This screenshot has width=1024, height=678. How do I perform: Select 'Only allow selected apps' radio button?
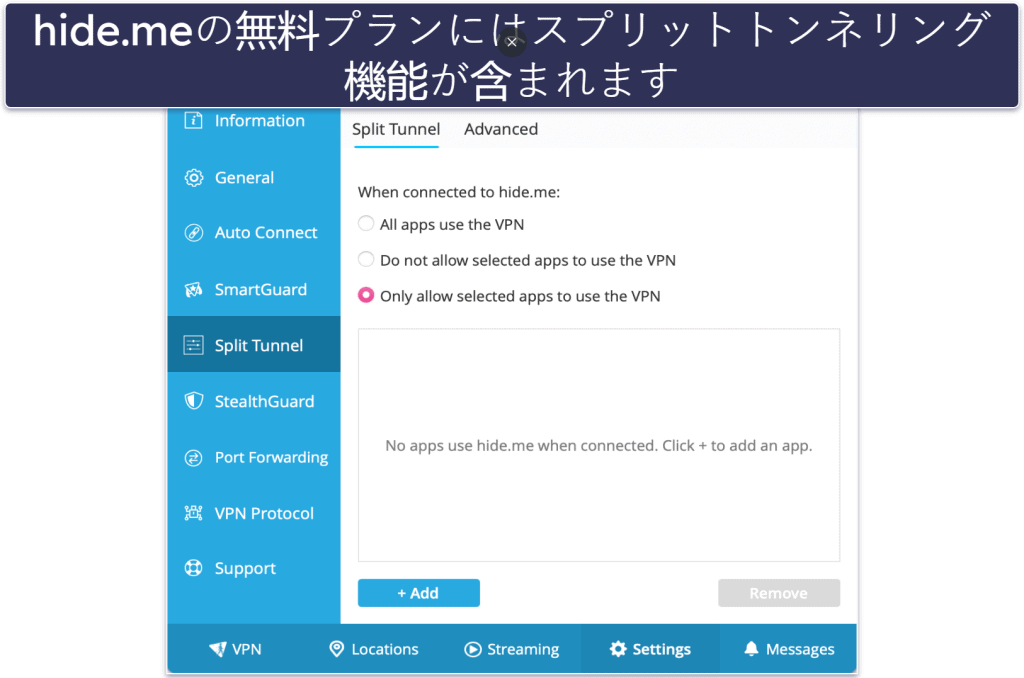point(366,295)
